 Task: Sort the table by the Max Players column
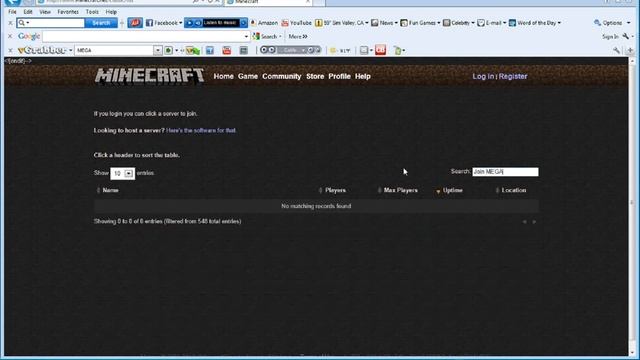tap(400, 190)
